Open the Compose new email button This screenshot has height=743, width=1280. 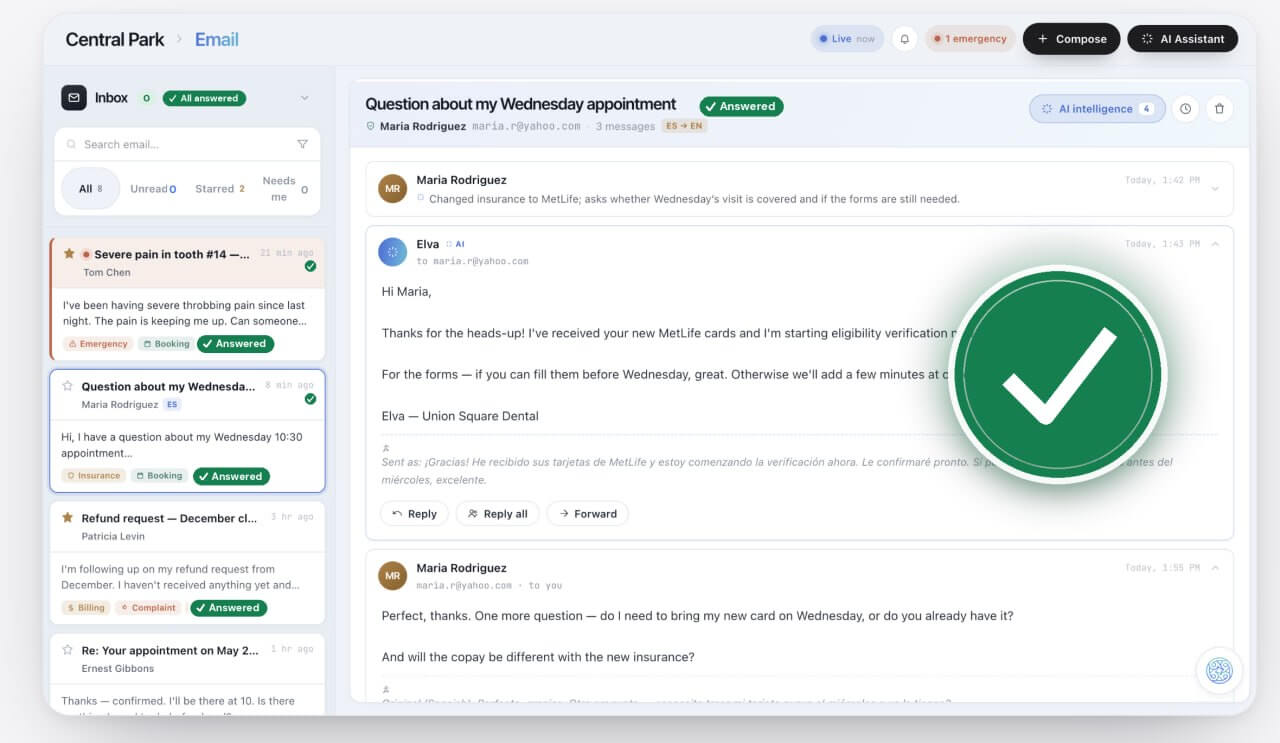[x=1071, y=39]
